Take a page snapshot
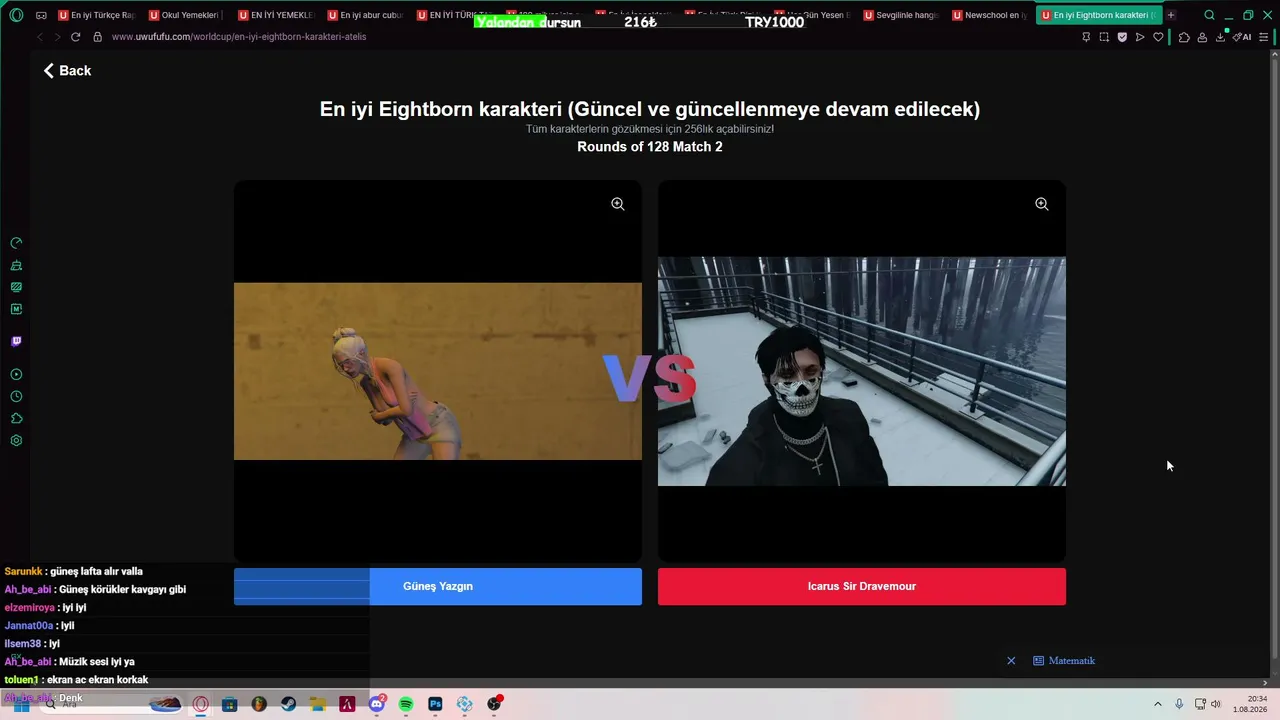This screenshot has height=720, width=1280. pos(1104,37)
